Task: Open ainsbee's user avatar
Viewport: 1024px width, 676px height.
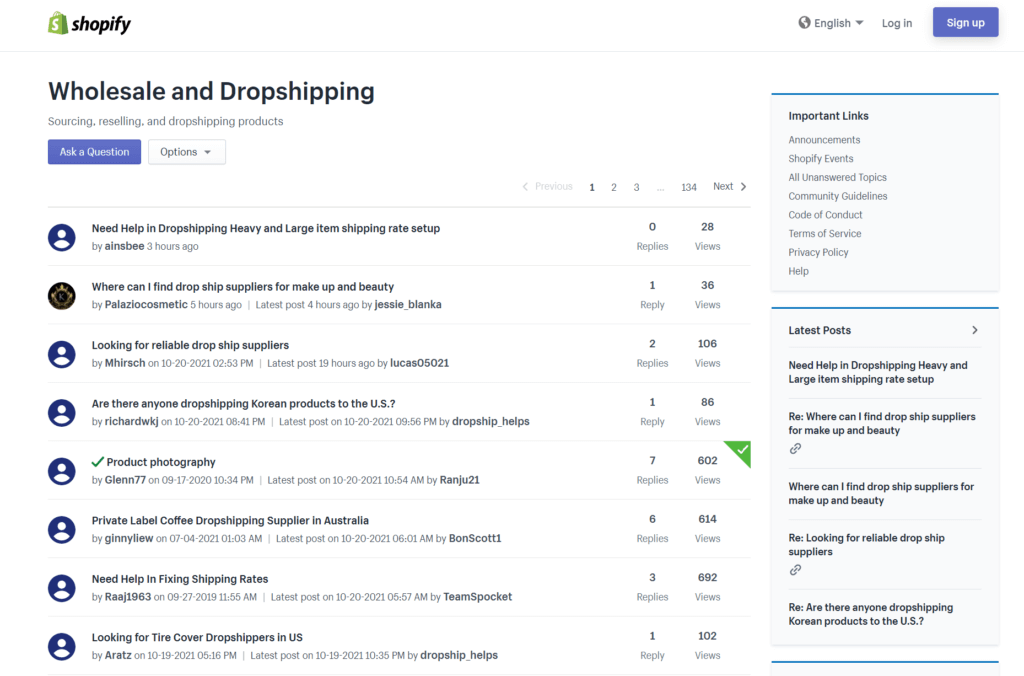Action: (x=61, y=237)
